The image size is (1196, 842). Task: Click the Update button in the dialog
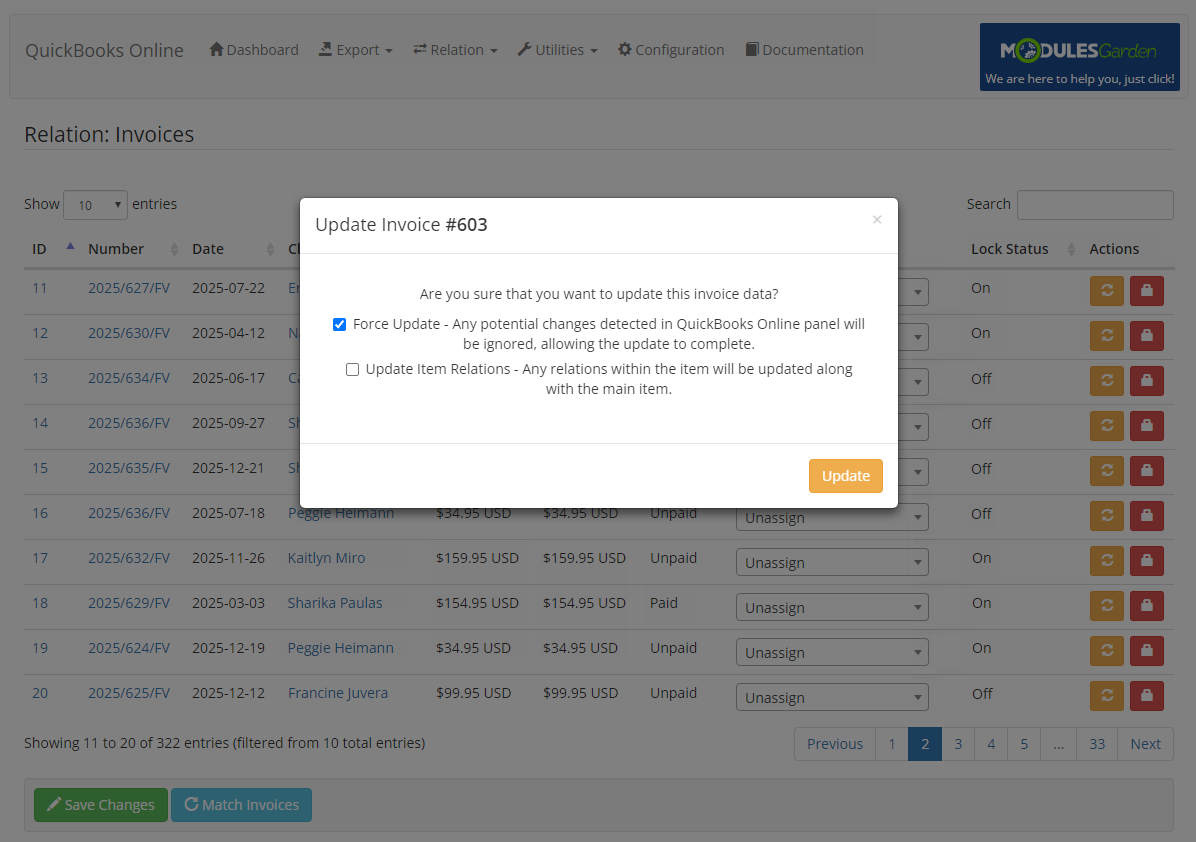[x=845, y=476]
